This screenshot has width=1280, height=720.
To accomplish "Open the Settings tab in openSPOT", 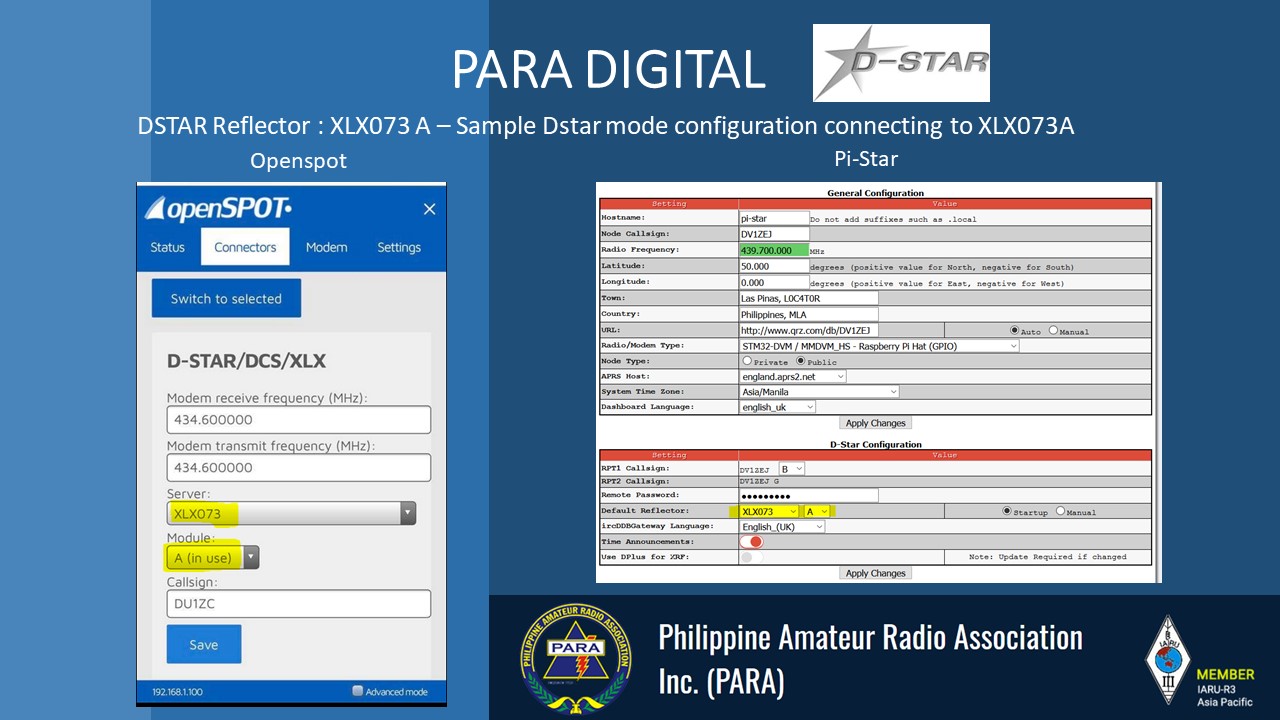I will click(399, 247).
